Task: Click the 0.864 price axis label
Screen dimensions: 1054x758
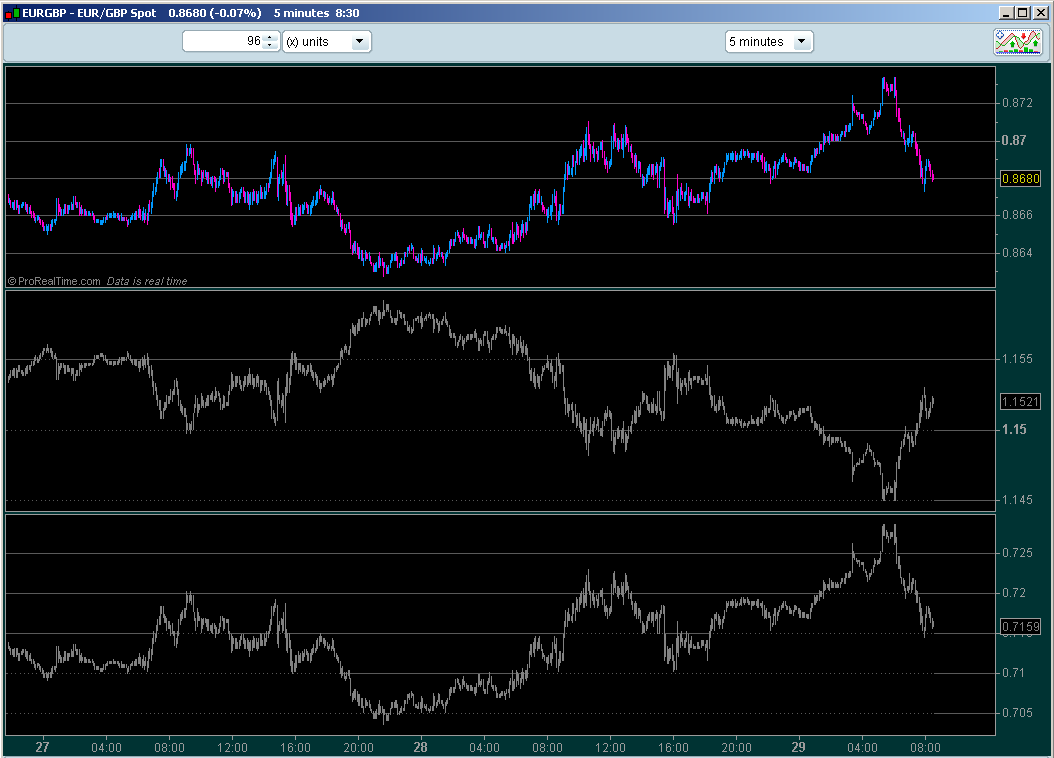Action: [1017, 253]
